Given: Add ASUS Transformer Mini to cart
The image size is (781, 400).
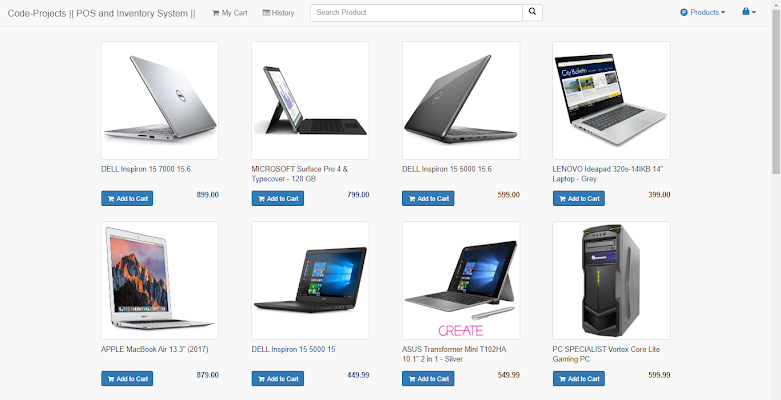Looking at the screenshot, I should (x=428, y=379).
